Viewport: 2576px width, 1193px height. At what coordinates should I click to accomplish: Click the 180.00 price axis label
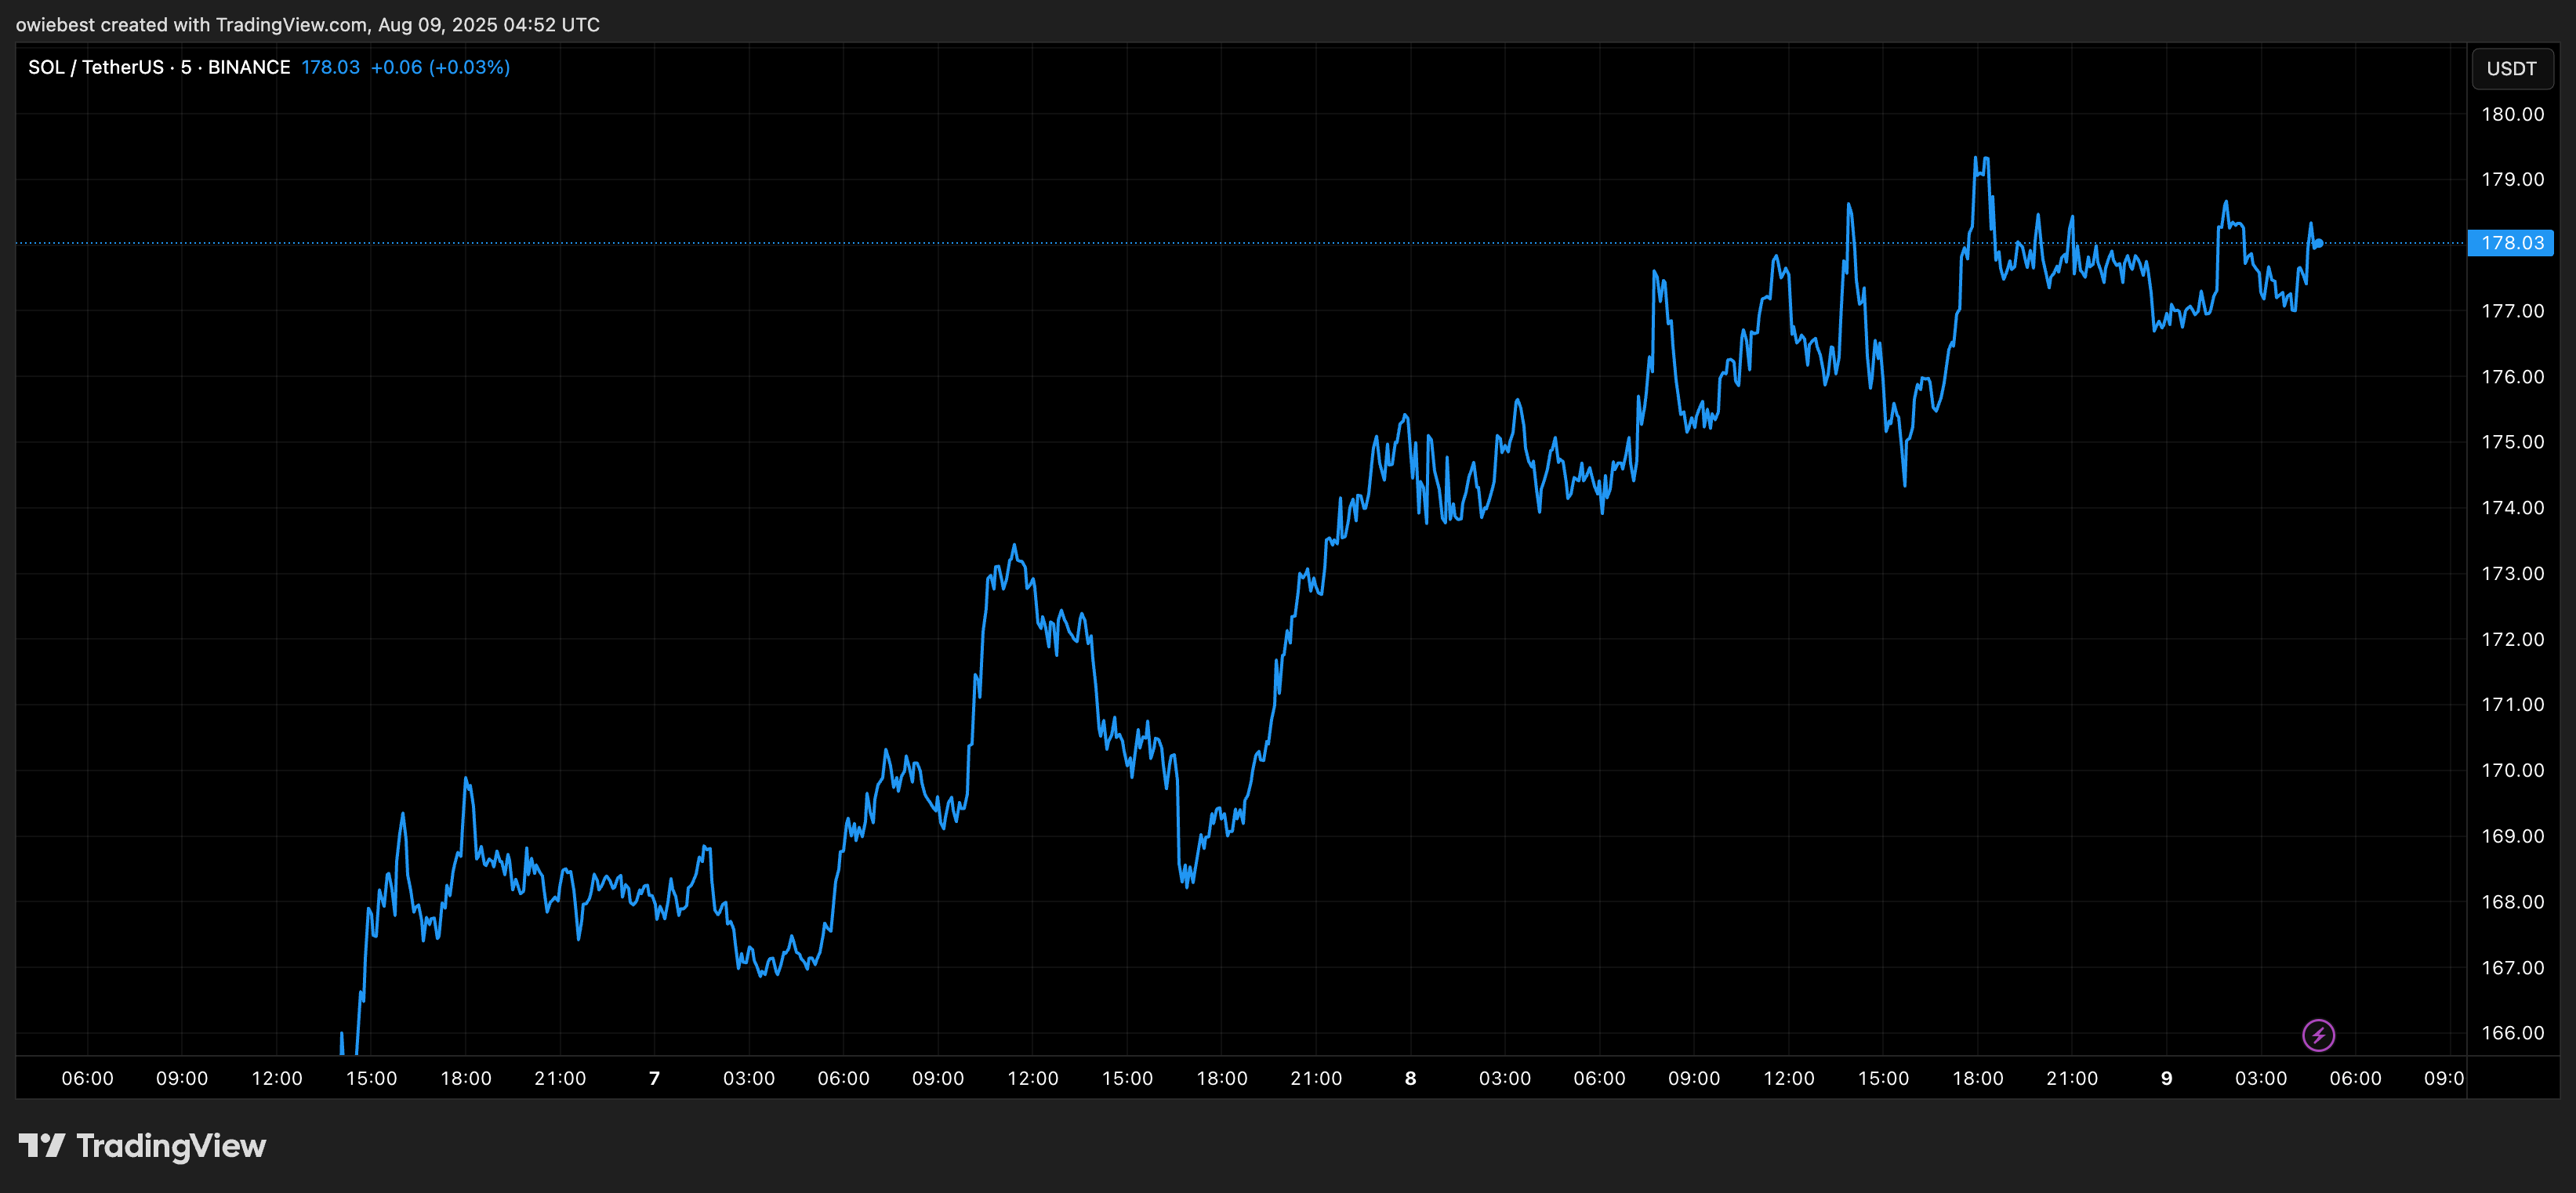click(x=2512, y=114)
